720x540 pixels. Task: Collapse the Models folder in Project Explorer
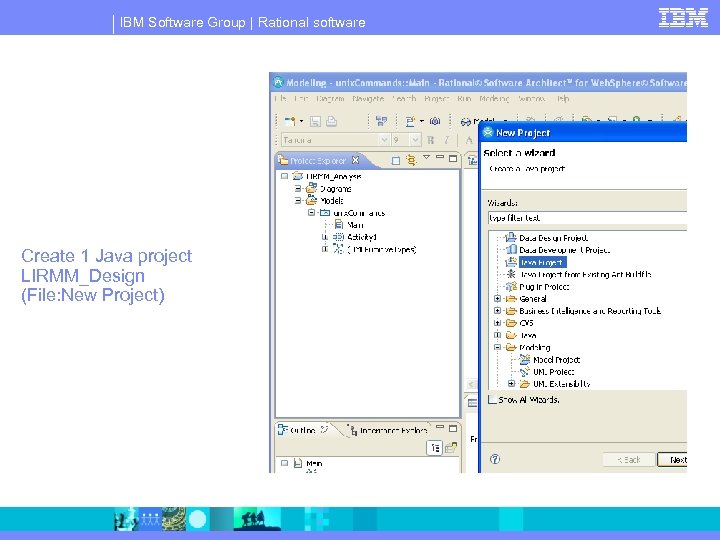point(298,200)
